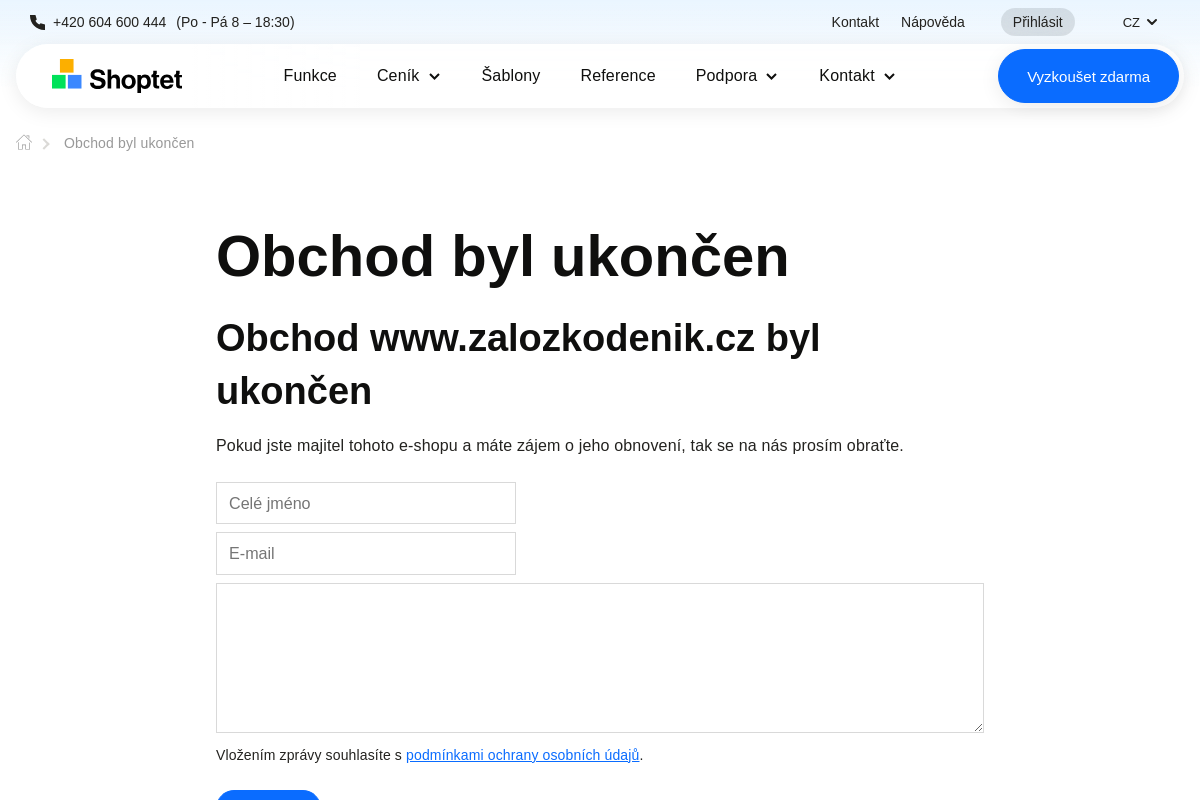Expand the Ceník dropdown menu
Image resolution: width=1200 pixels, height=800 pixels.
408,75
